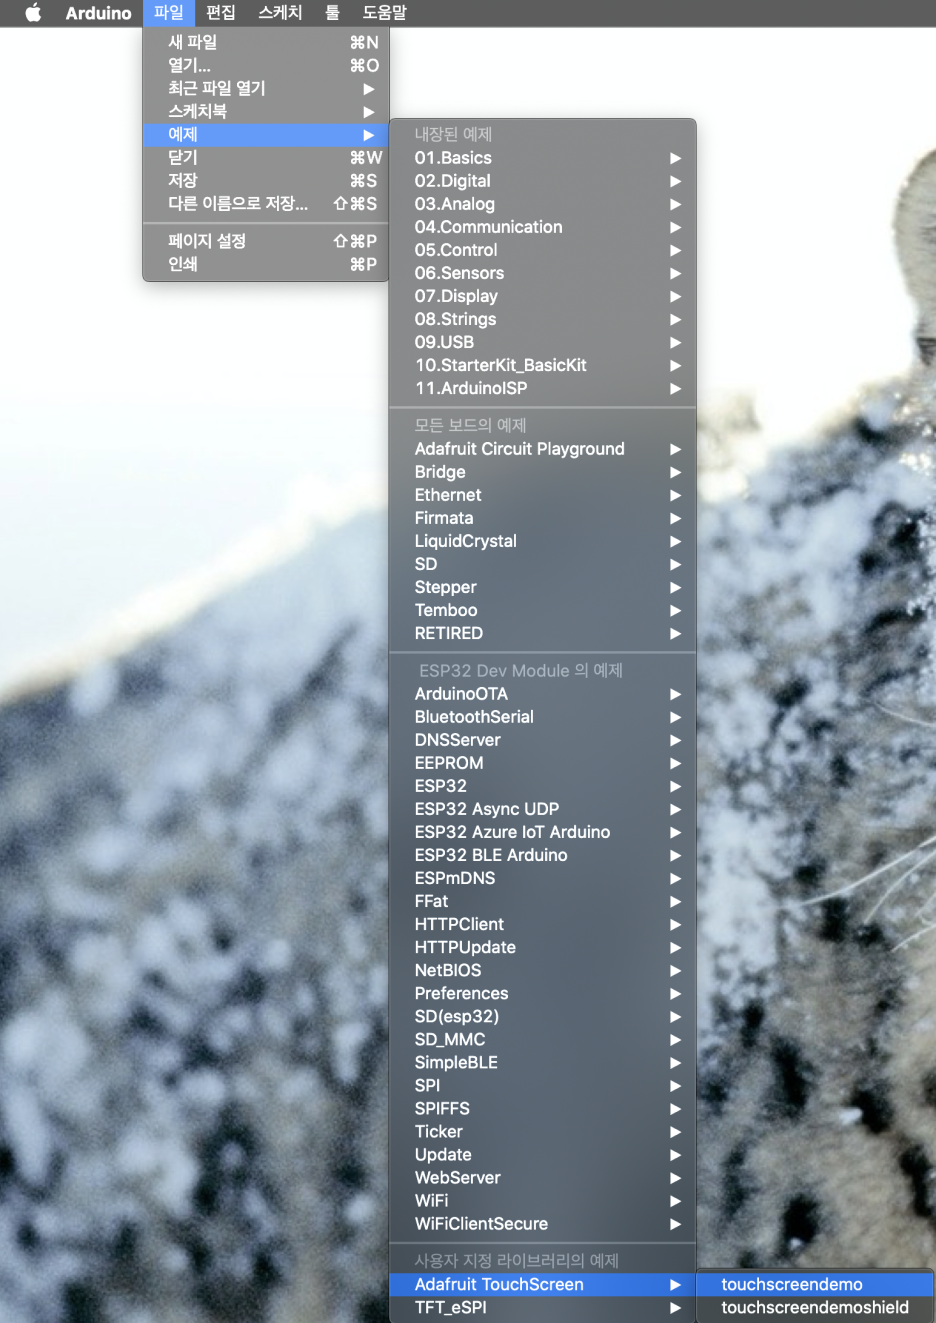936x1323 pixels.
Task: Open ESP32 Azure IoT Arduino examples
Action: [543, 832]
